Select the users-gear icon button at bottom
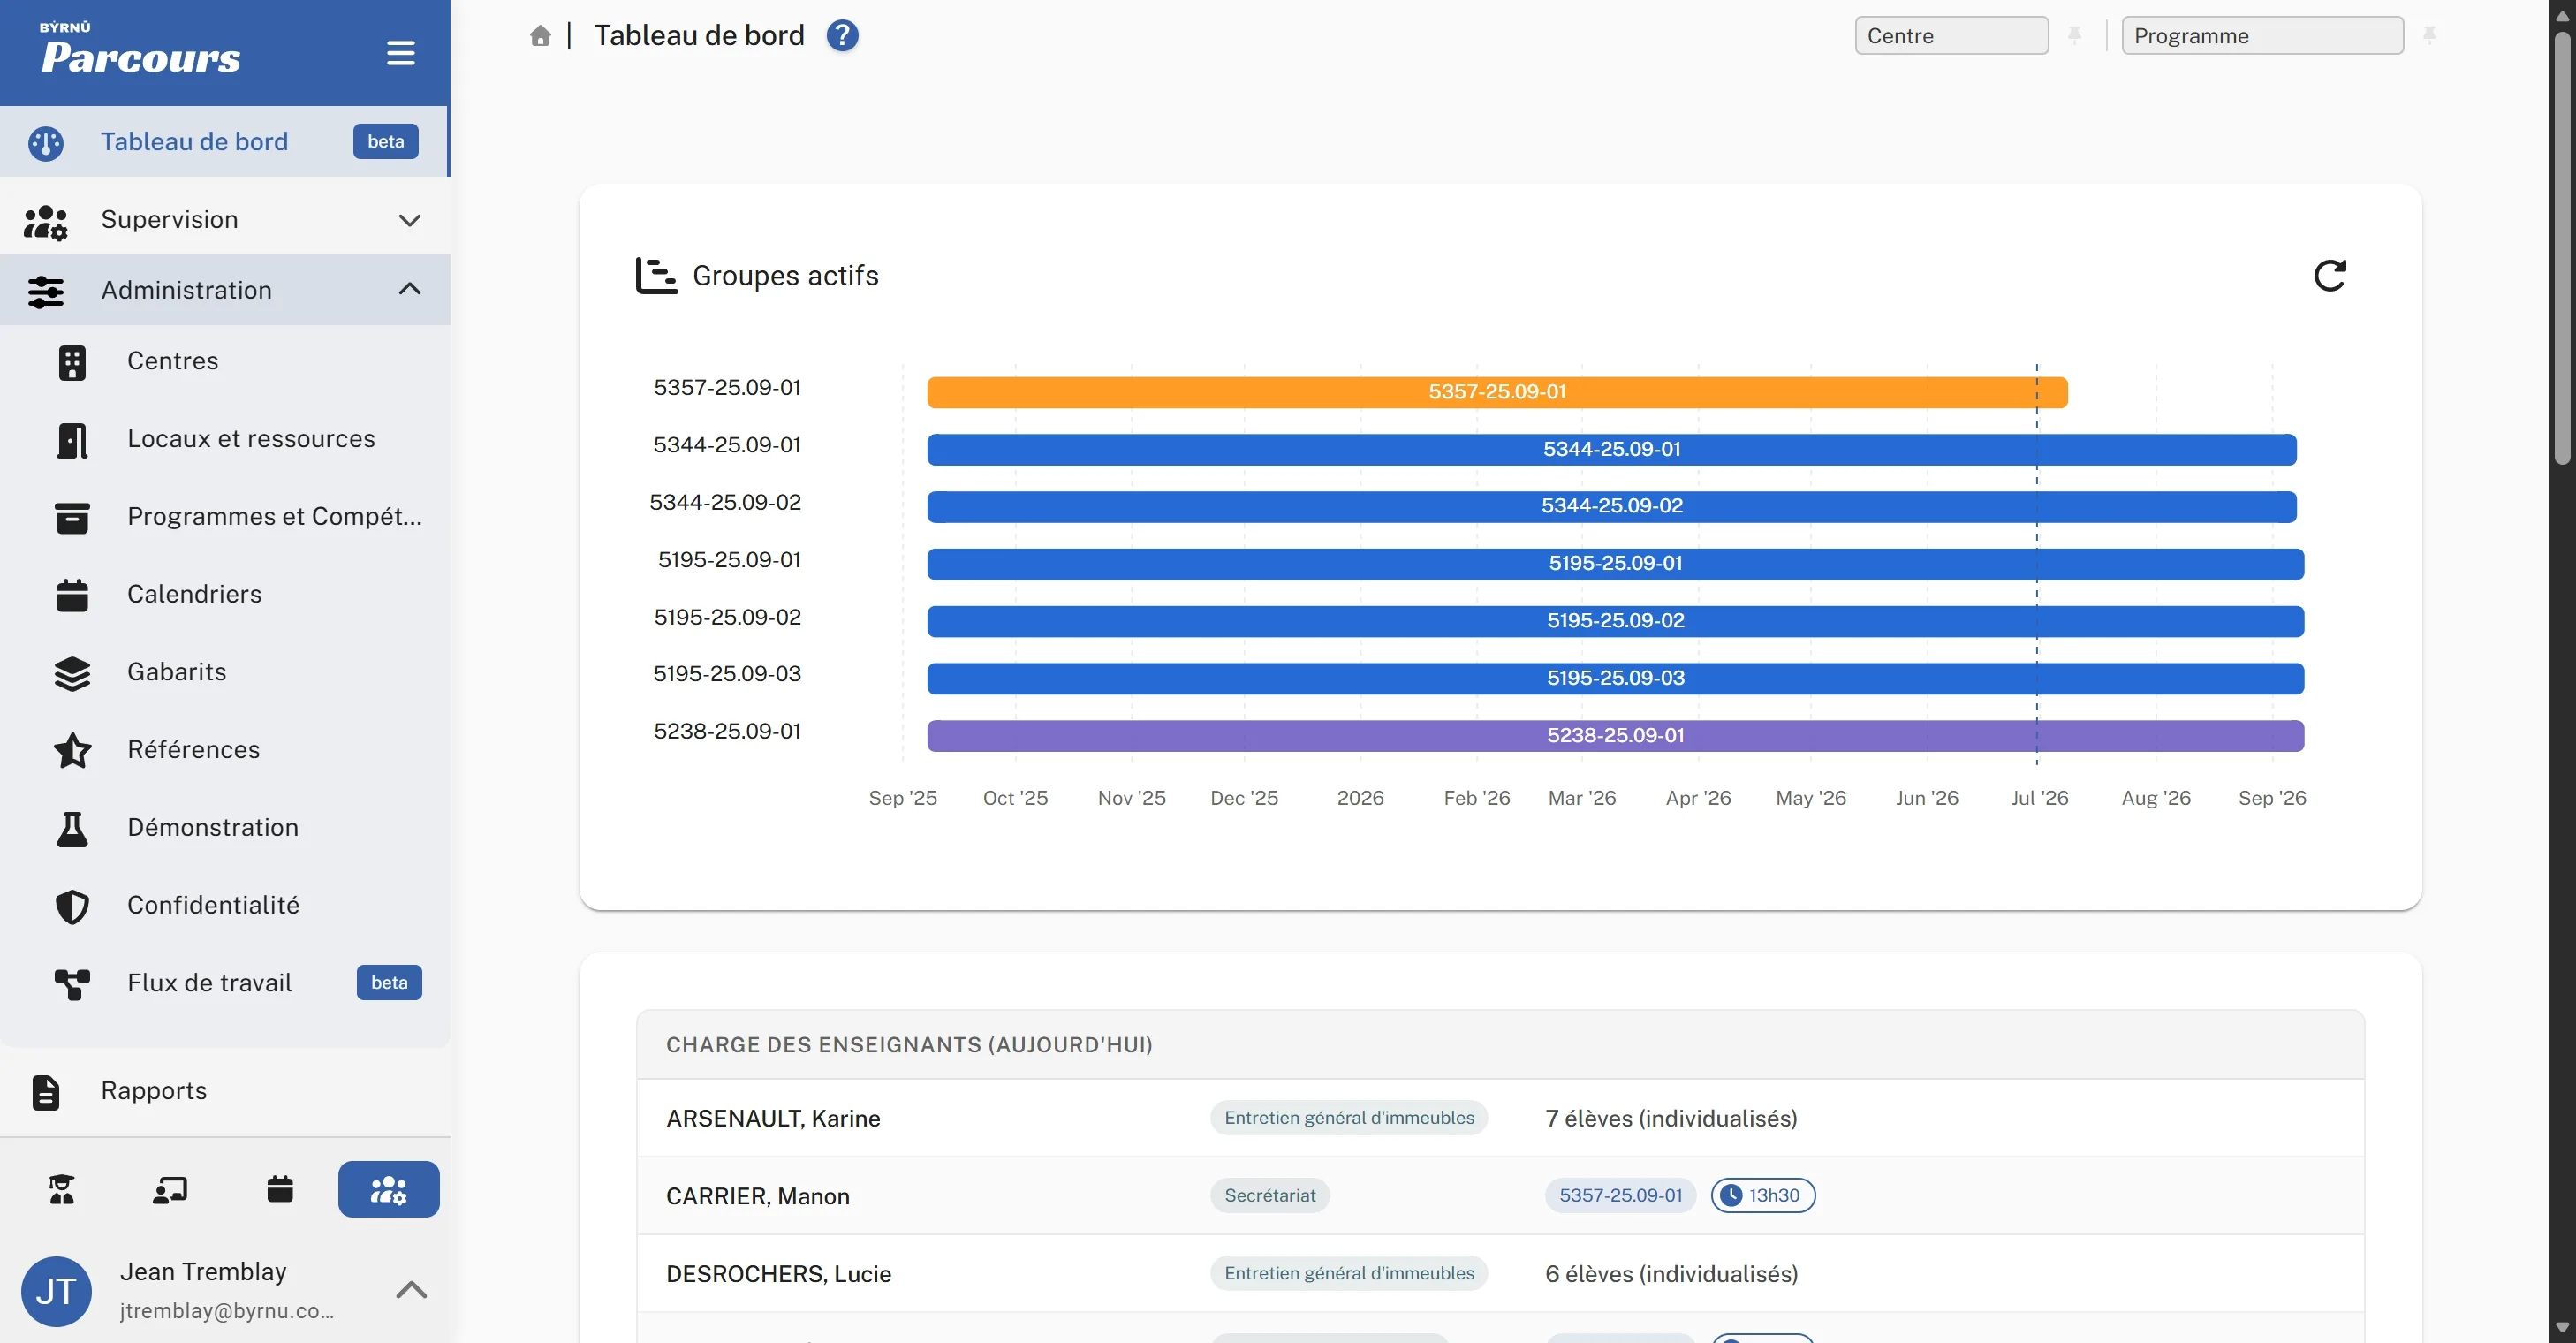Screen dimensions: 2576x1343 coord(389,1189)
